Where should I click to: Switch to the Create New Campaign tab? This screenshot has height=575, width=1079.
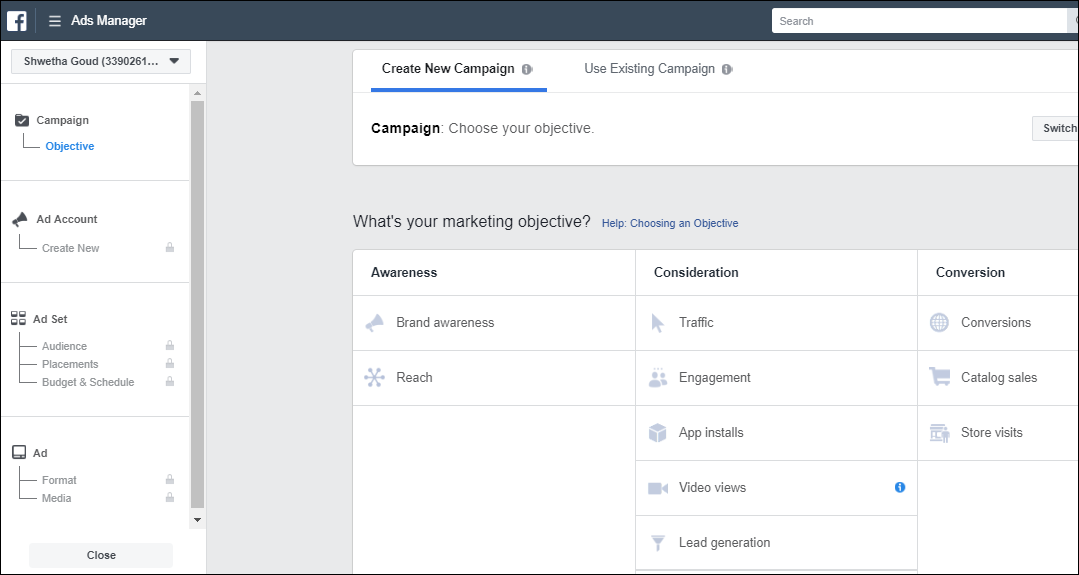pyautogui.click(x=448, y=69)
